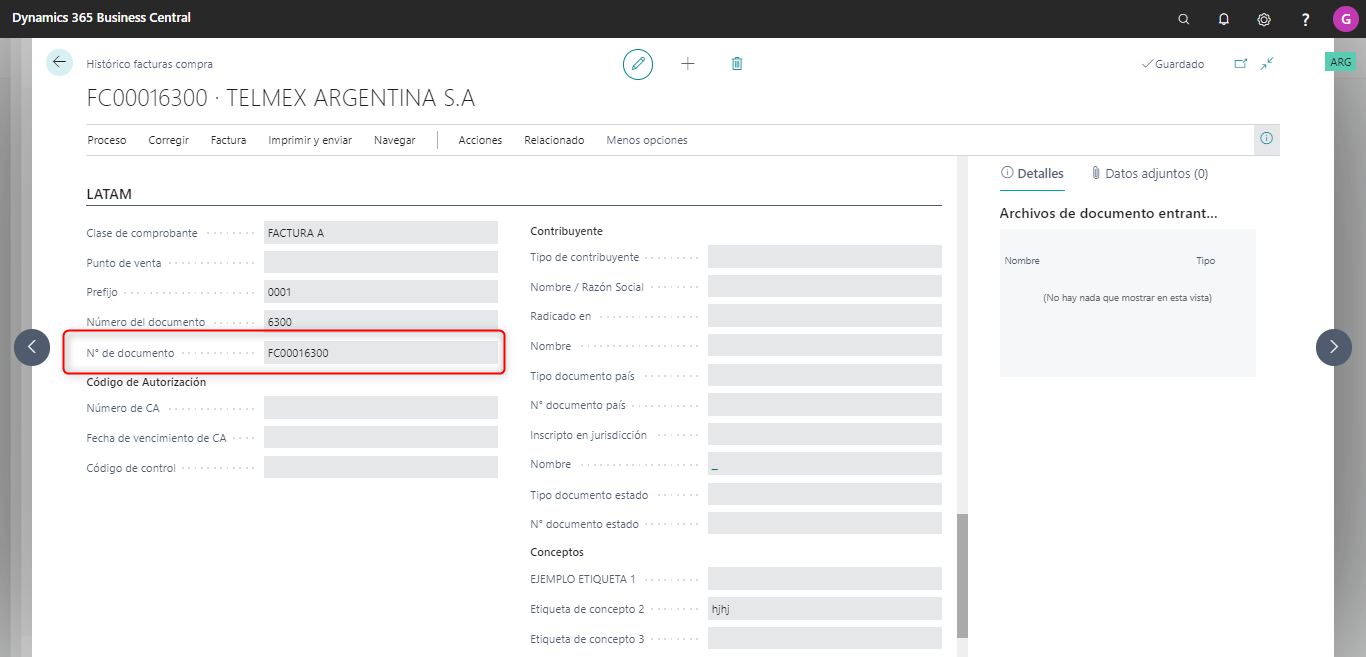Collapse the page with shrink arrows icon

coord(1267,63)
